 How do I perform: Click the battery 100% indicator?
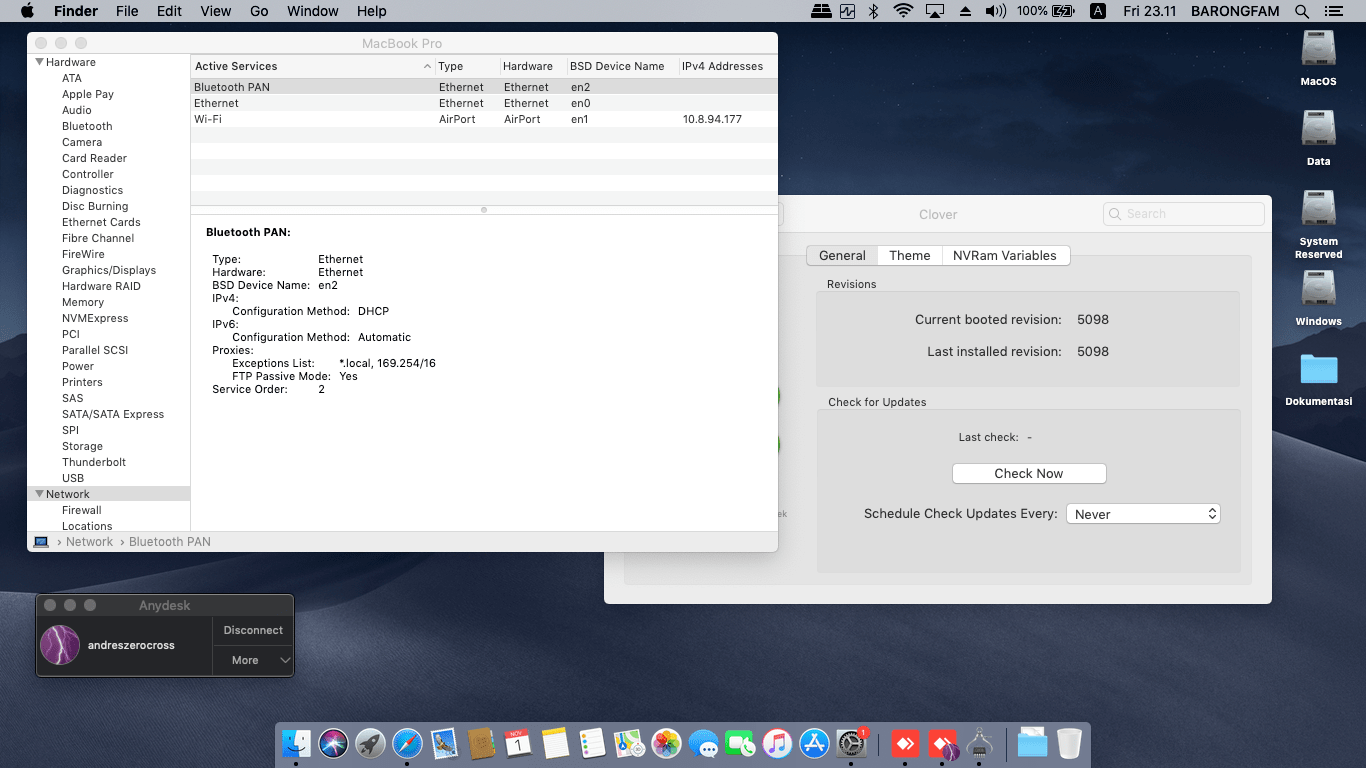pyautogui.click(x=1045, y=11)
